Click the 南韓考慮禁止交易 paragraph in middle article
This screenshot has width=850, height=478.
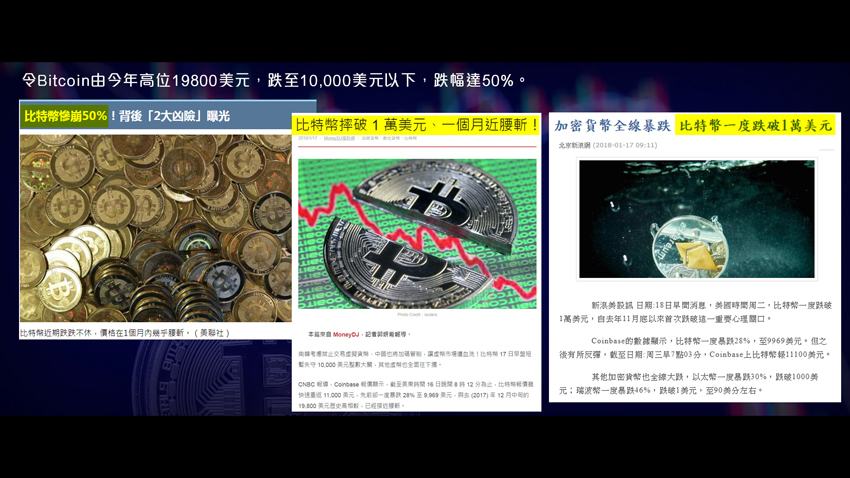click(415, 359)
